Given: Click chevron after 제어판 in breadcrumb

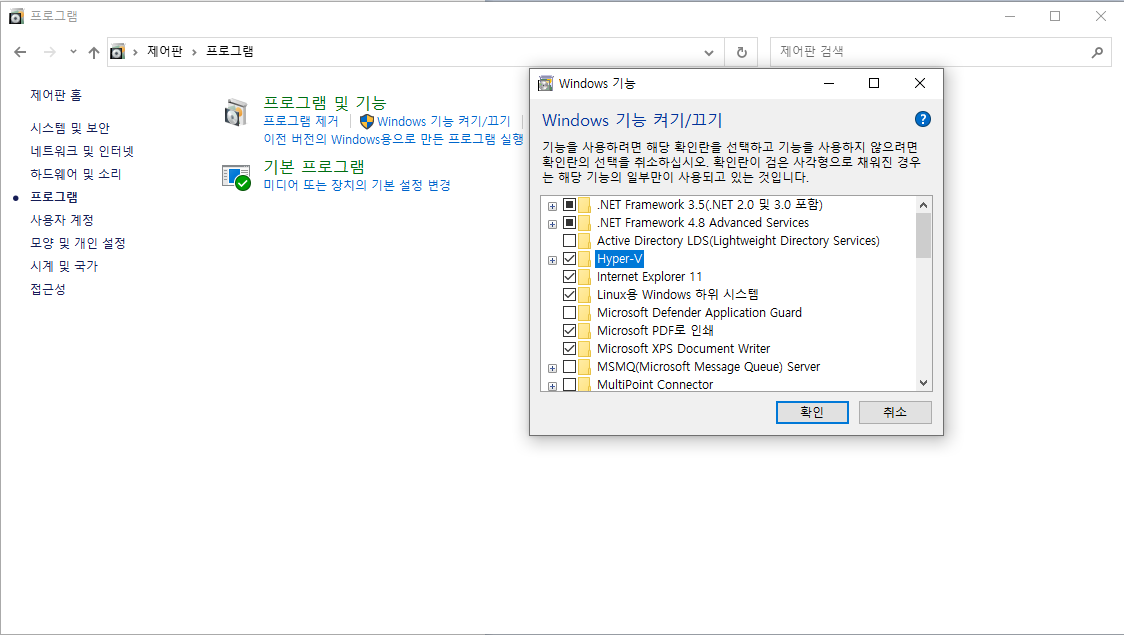Looking at the screenshot, I should 194,52.
